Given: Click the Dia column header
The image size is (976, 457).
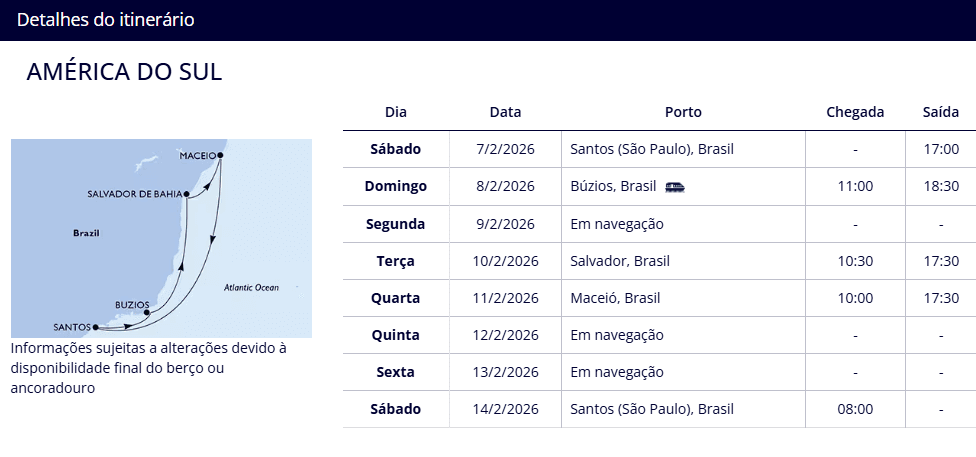Looking at the screenshot, I should pos(395,112).
